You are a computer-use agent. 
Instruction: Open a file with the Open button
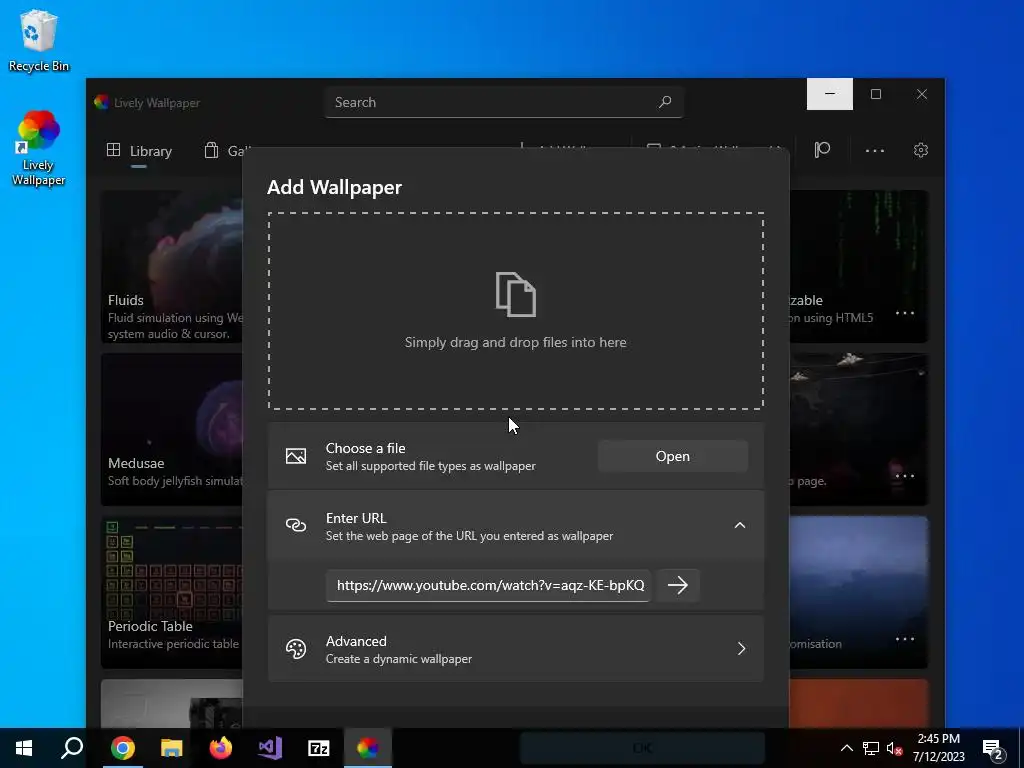673,456
